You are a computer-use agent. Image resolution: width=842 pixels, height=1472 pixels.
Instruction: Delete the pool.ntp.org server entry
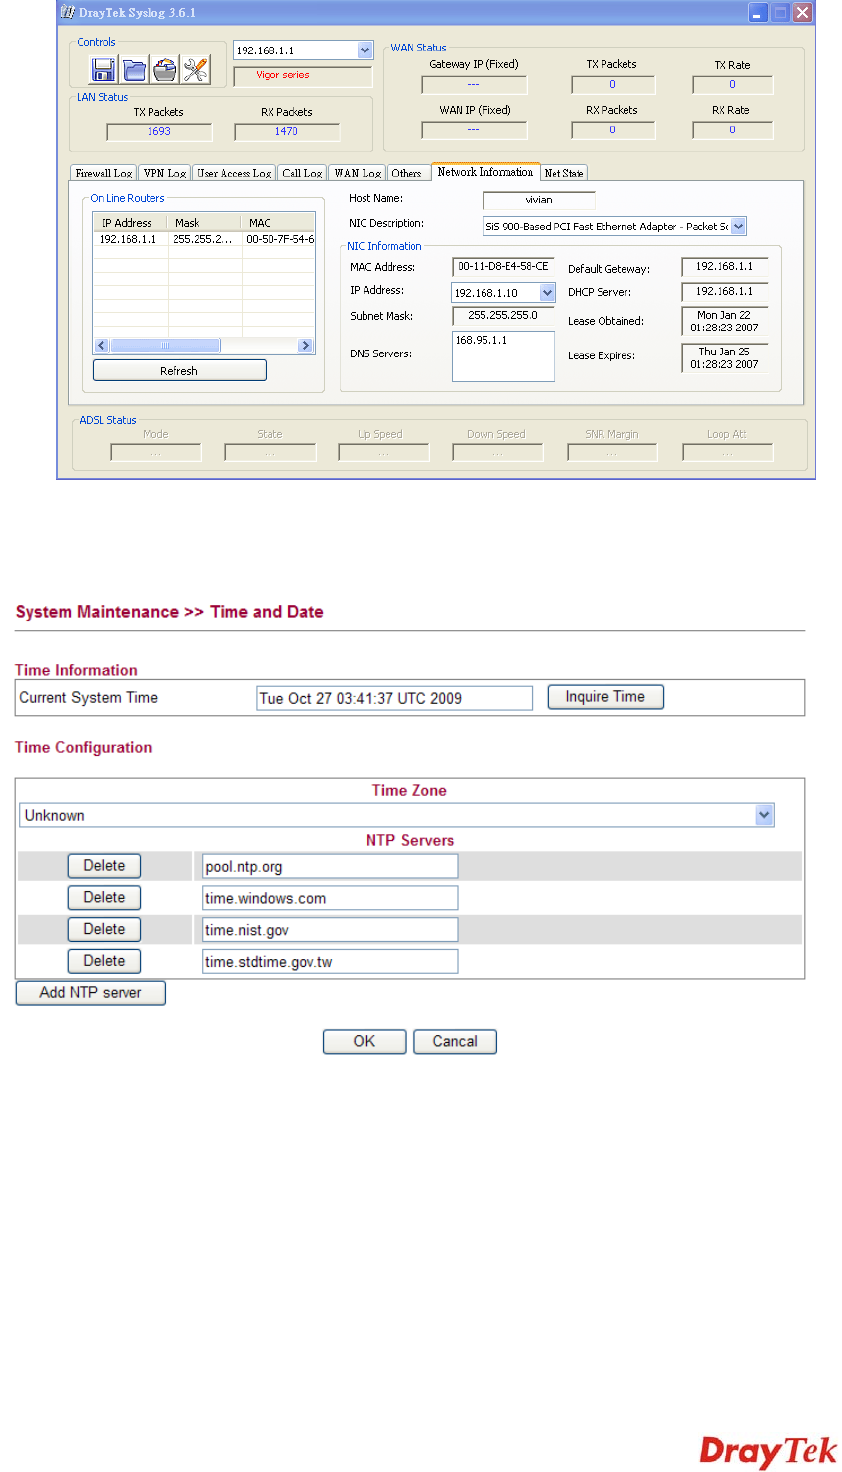(x=104, y=866)
